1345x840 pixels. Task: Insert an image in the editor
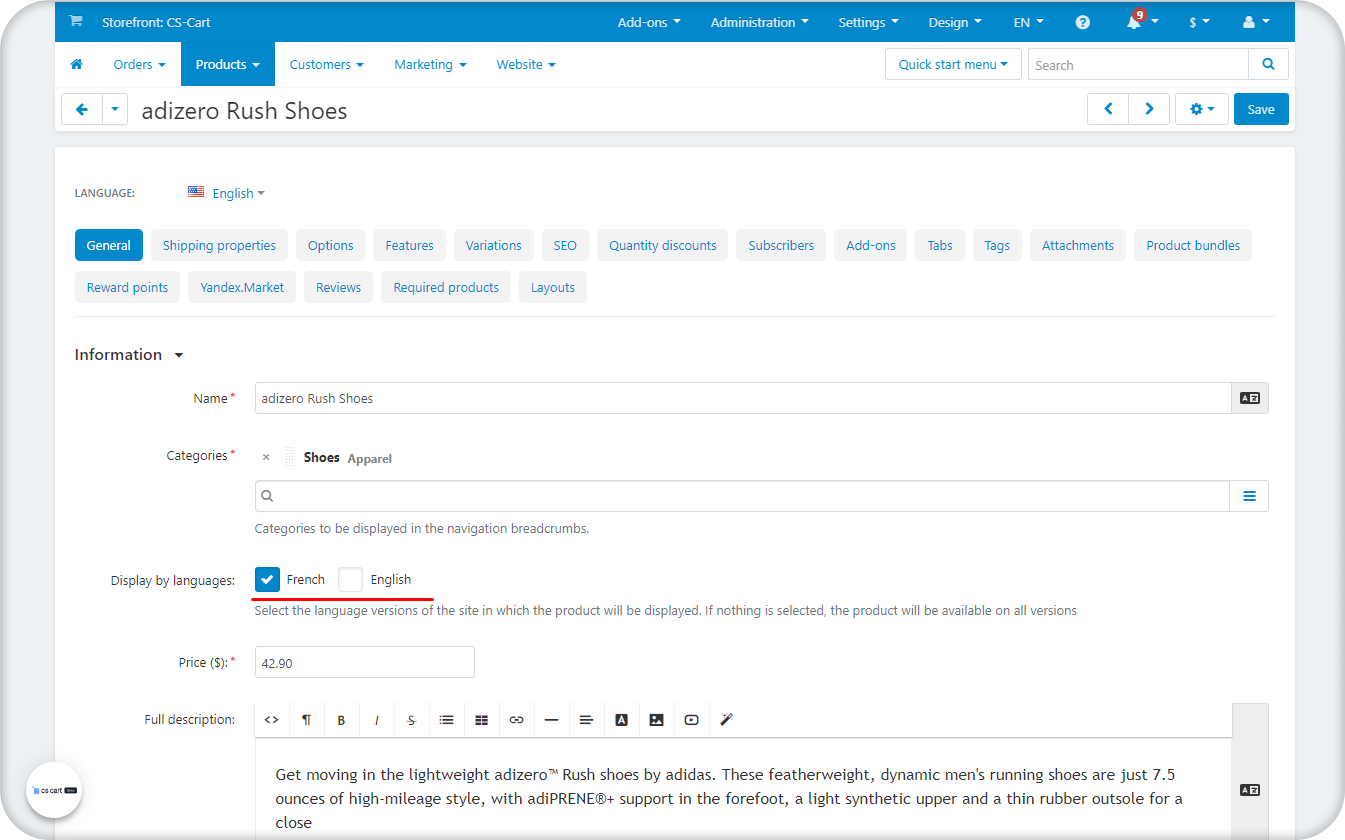656,720
